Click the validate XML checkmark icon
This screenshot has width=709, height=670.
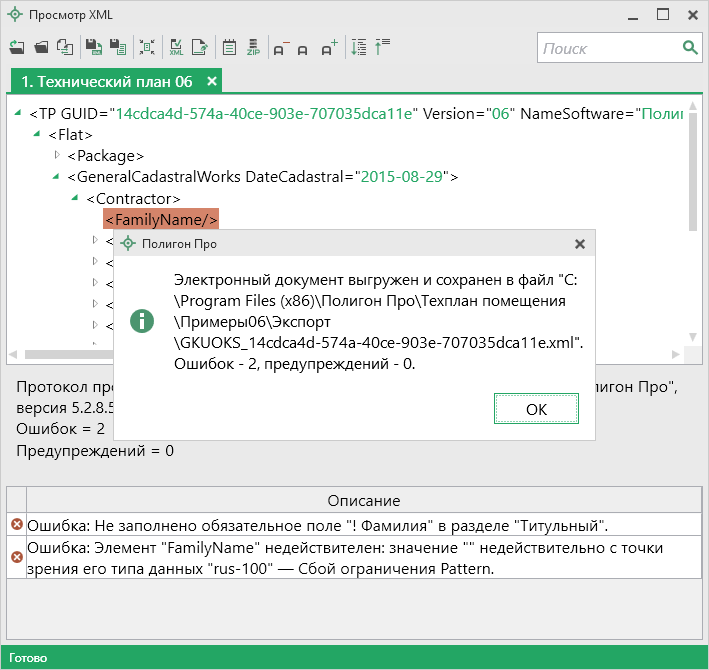pyautogui.click(x=176, y=47)
